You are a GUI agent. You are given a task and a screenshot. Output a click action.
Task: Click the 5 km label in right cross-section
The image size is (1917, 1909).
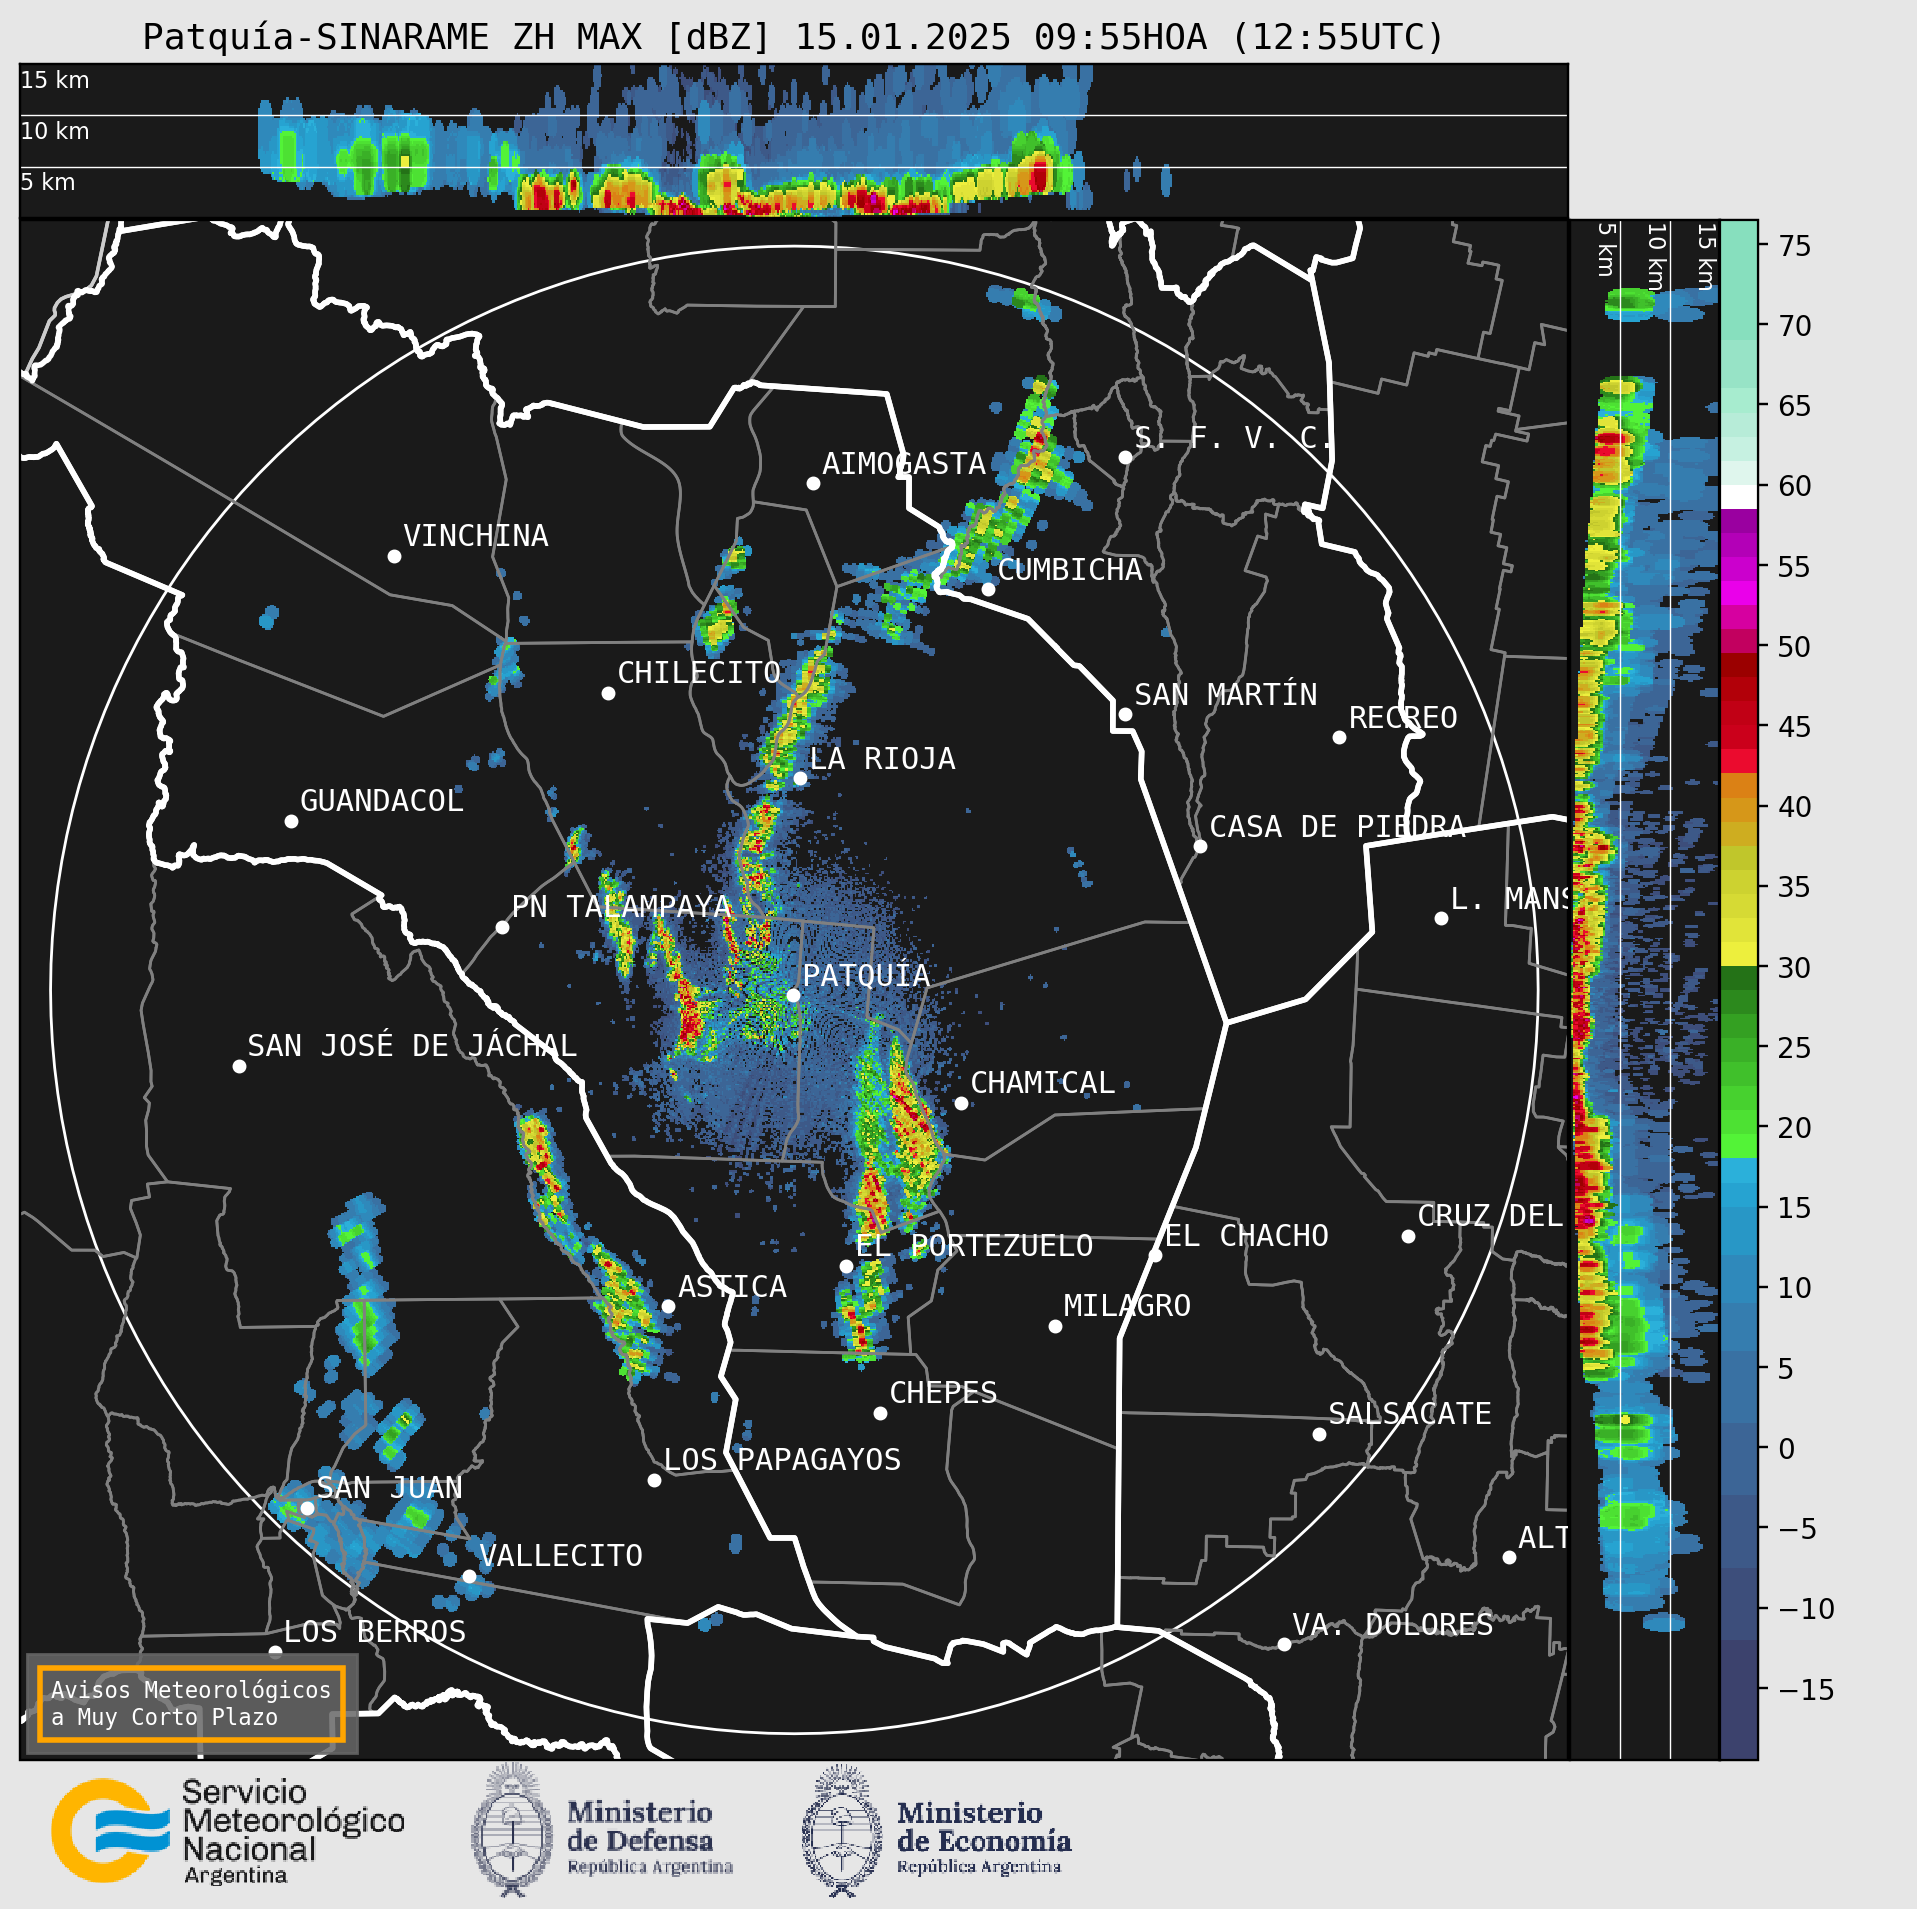(1606, 249)
